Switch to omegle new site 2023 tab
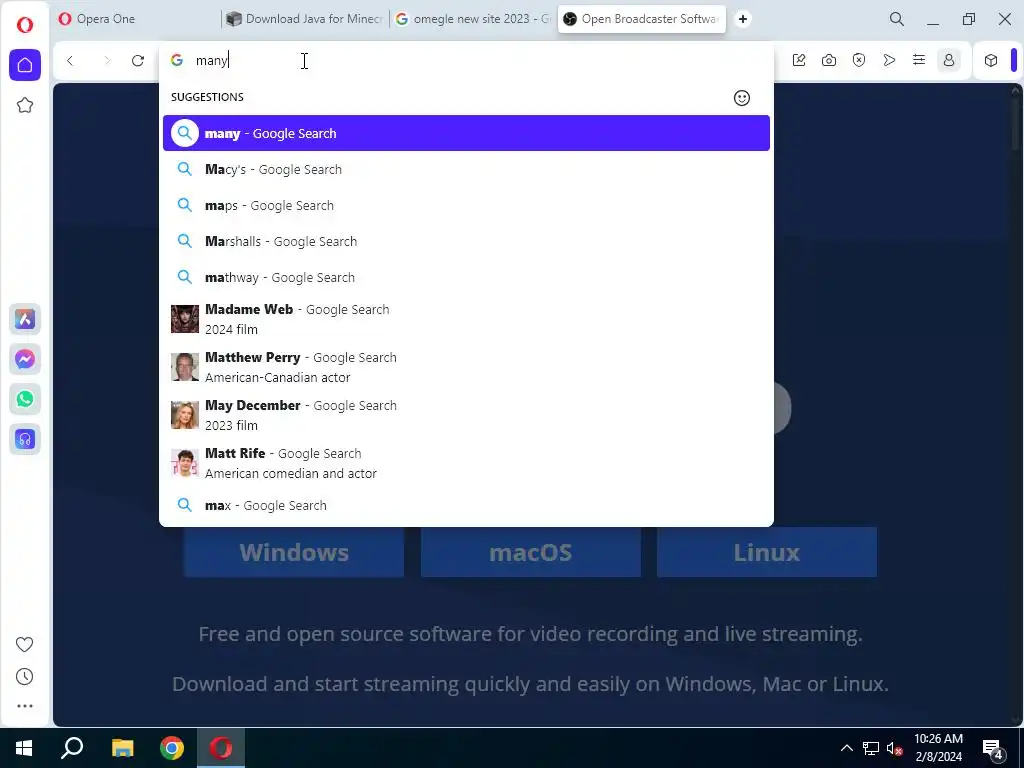 pyautogui.click(x=473, y=19)
